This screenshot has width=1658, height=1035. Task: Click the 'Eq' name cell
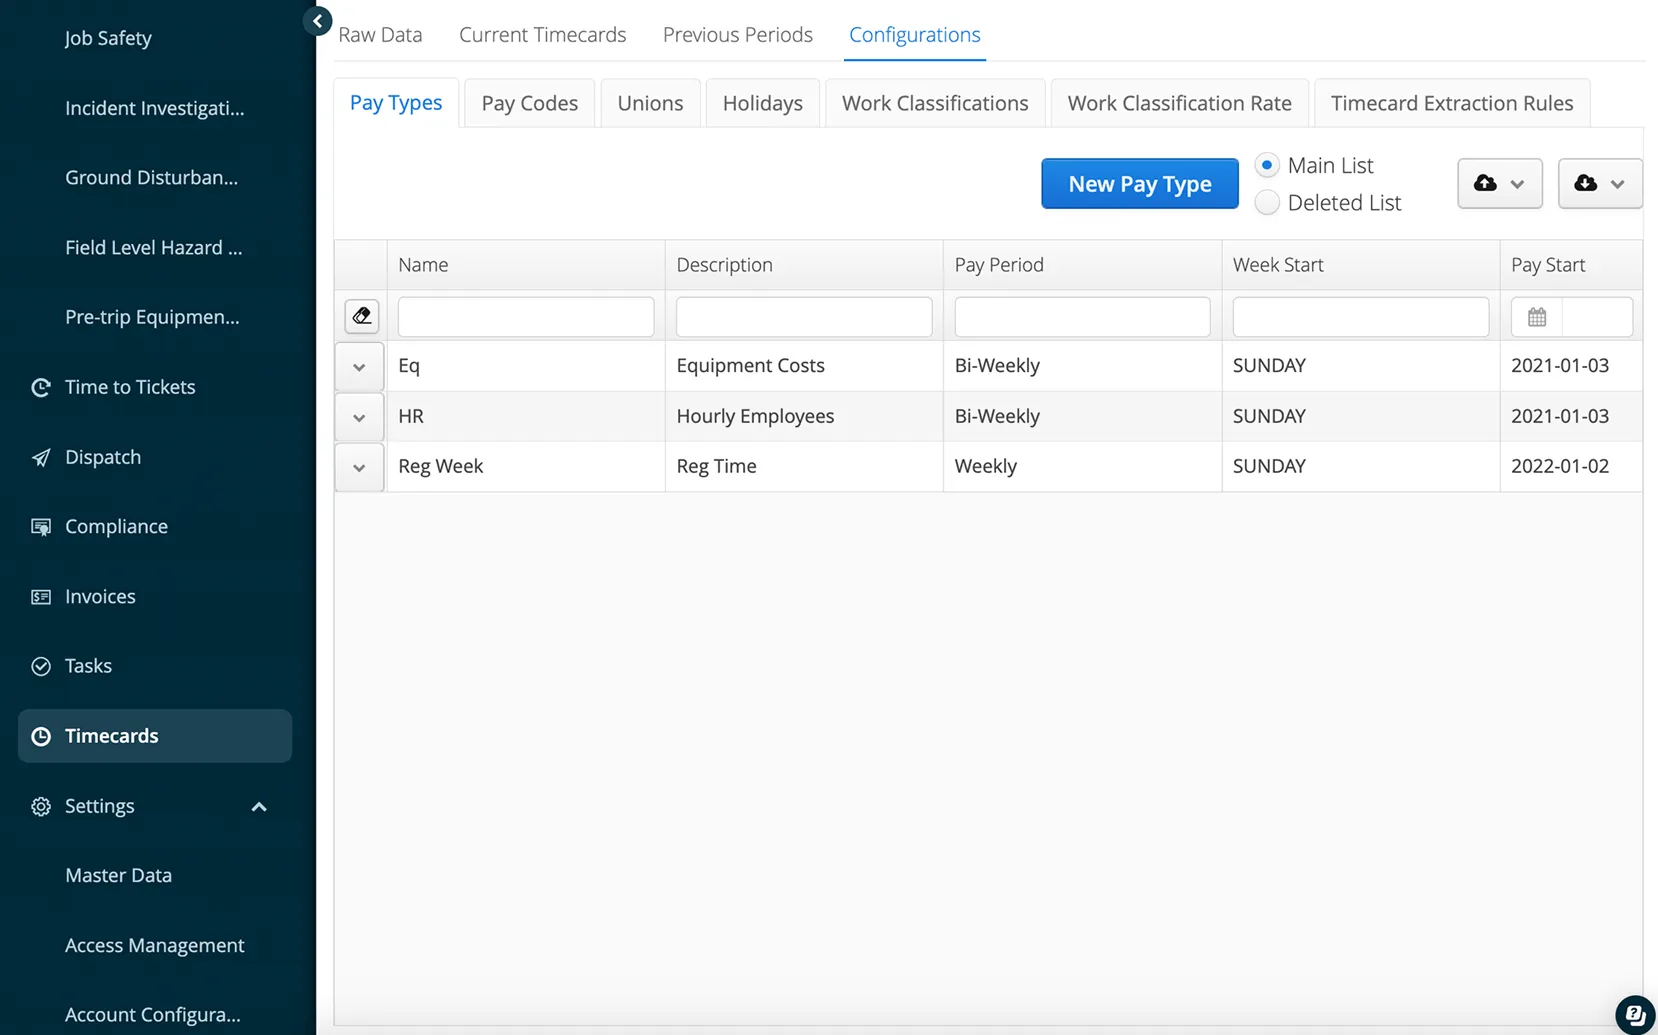click(x=526, y=366)
